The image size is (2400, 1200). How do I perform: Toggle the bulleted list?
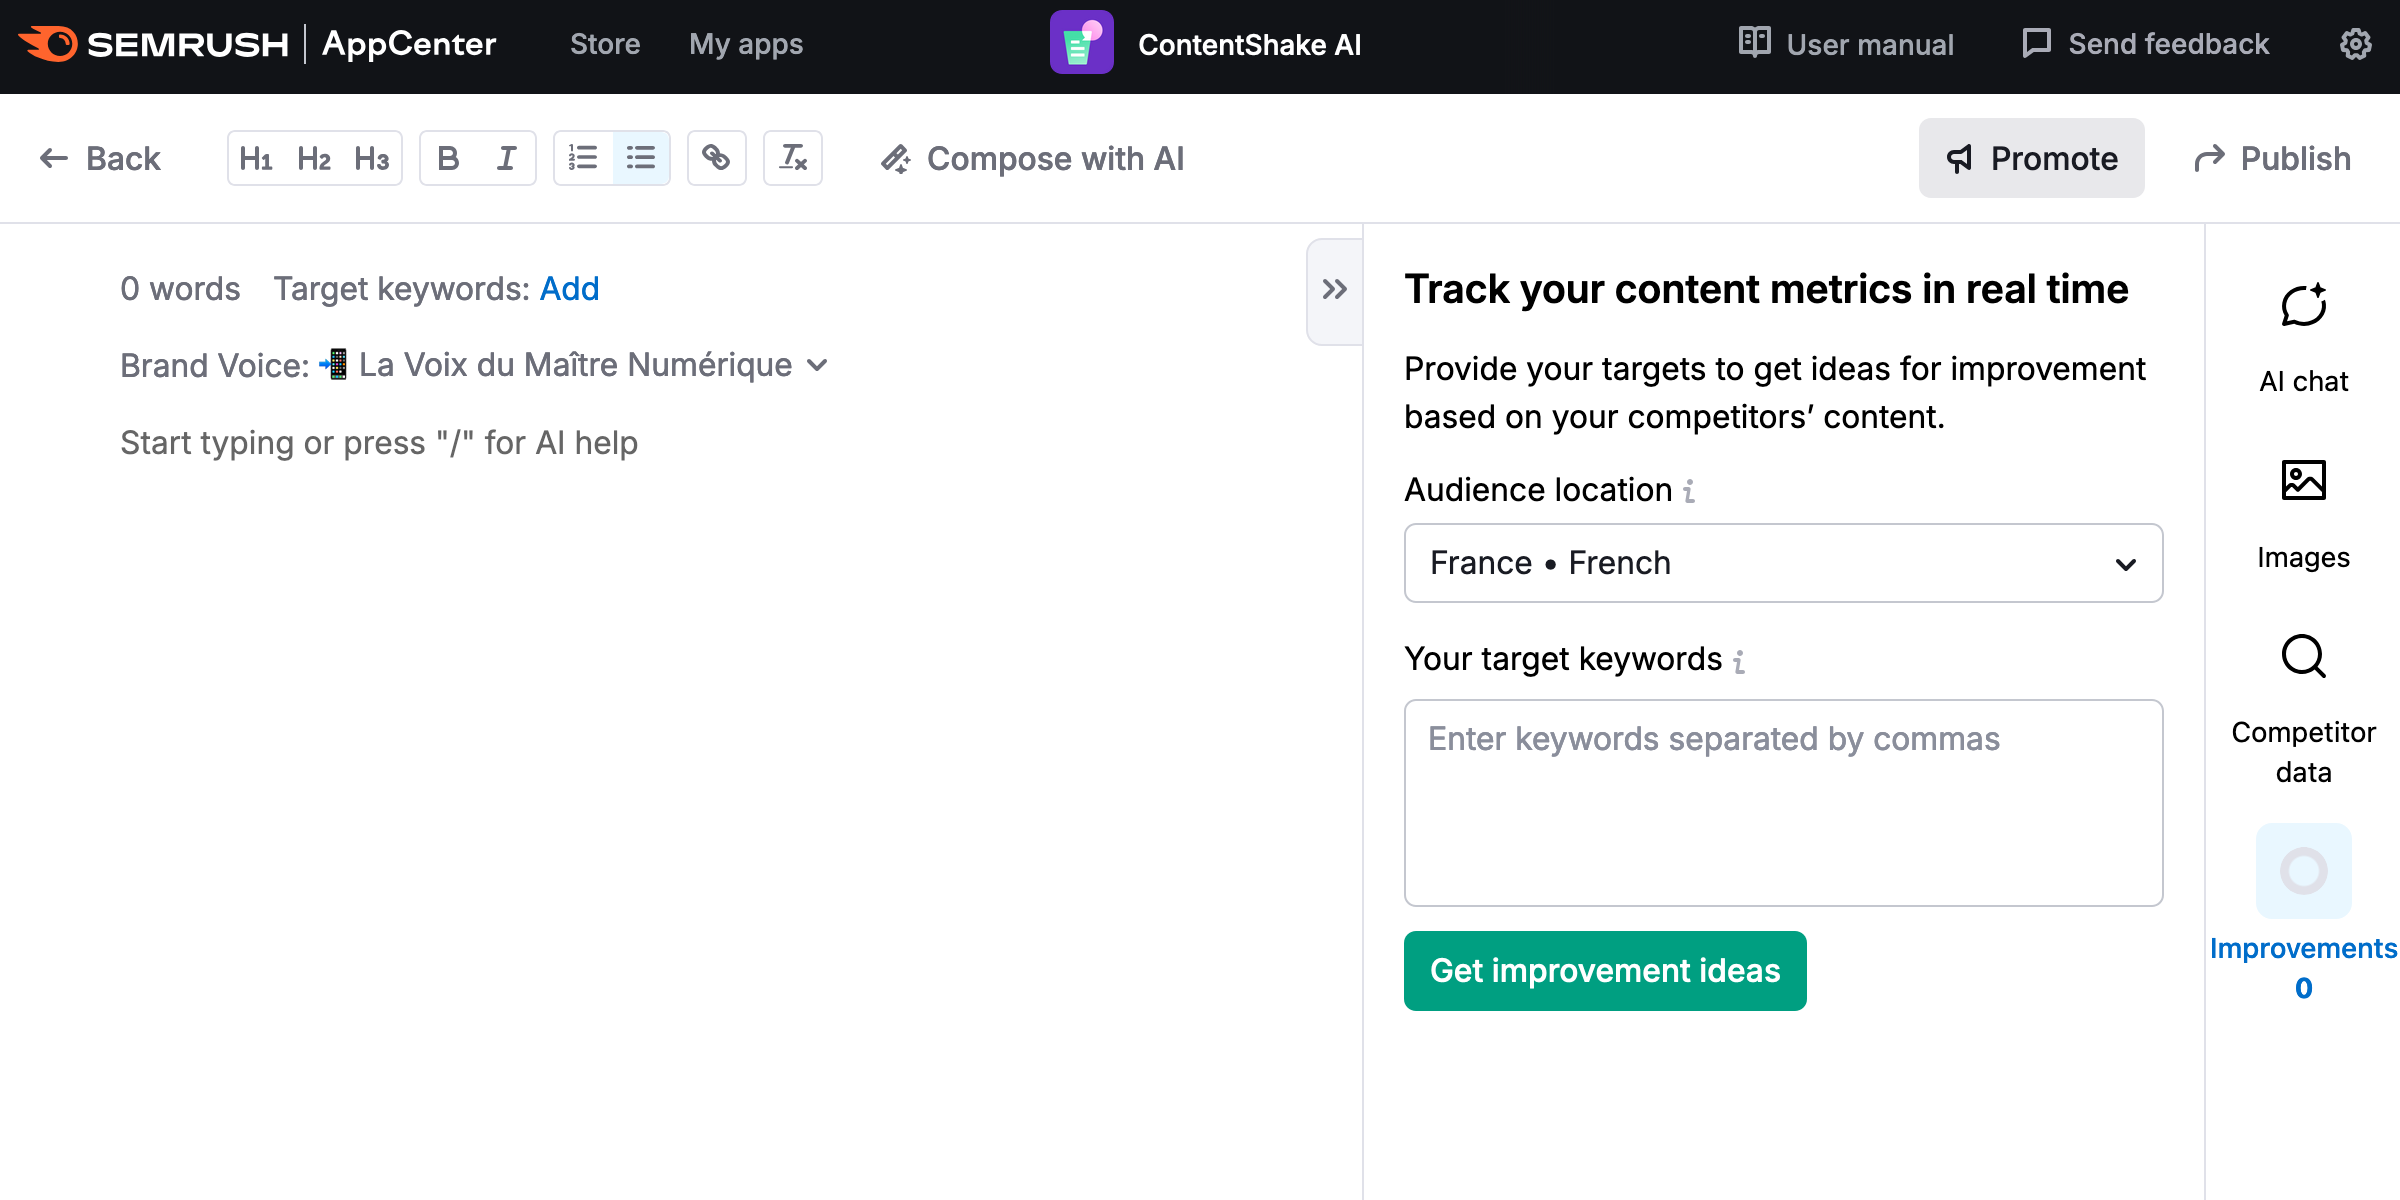pos(641,158)
